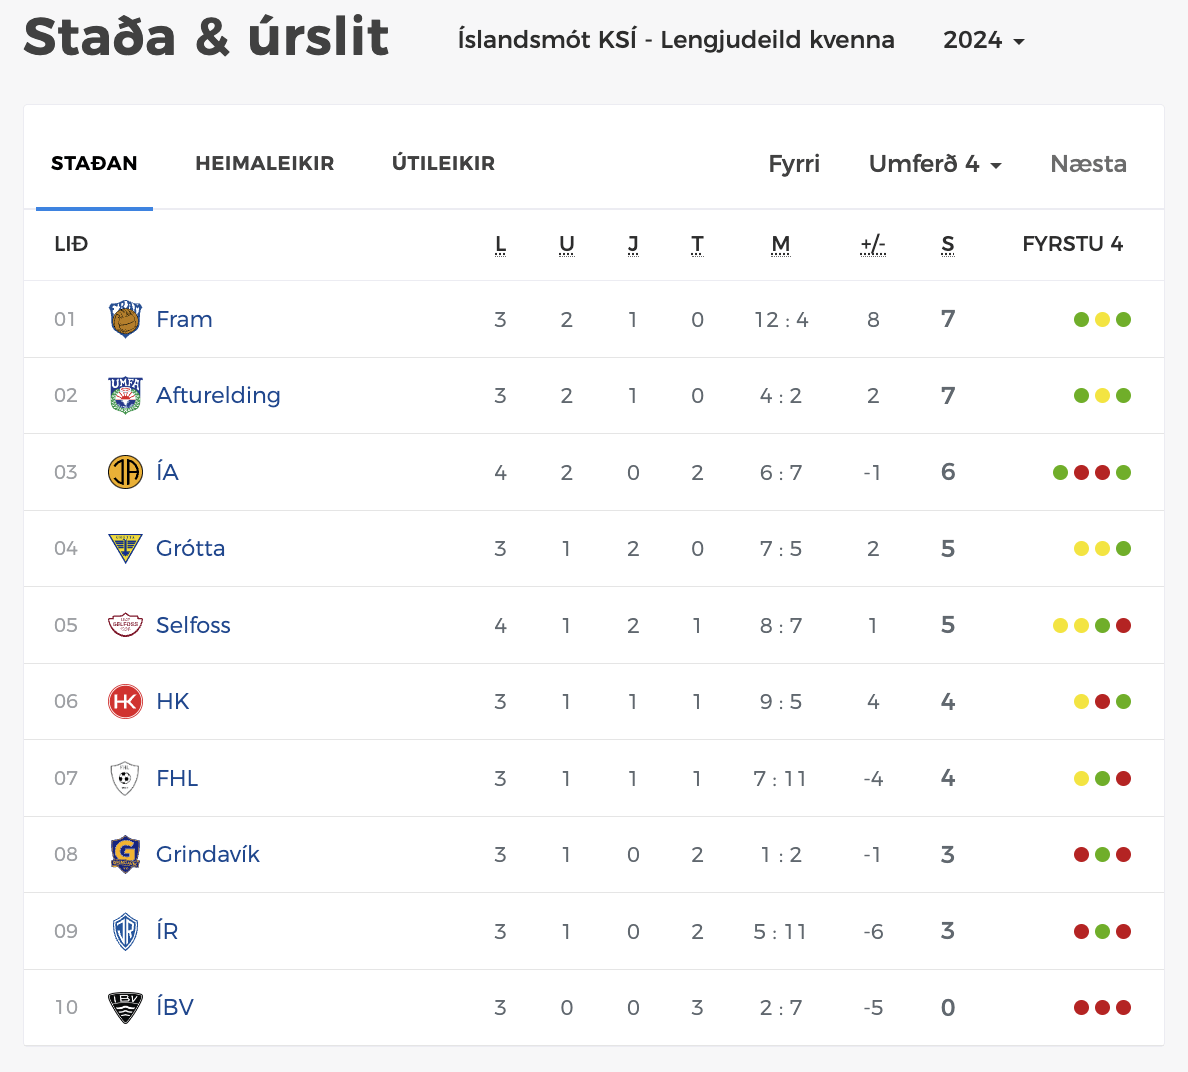Click the Selfoss team logo
This screenshot has height=1072, width=1188.
click(x=125, y=625)
